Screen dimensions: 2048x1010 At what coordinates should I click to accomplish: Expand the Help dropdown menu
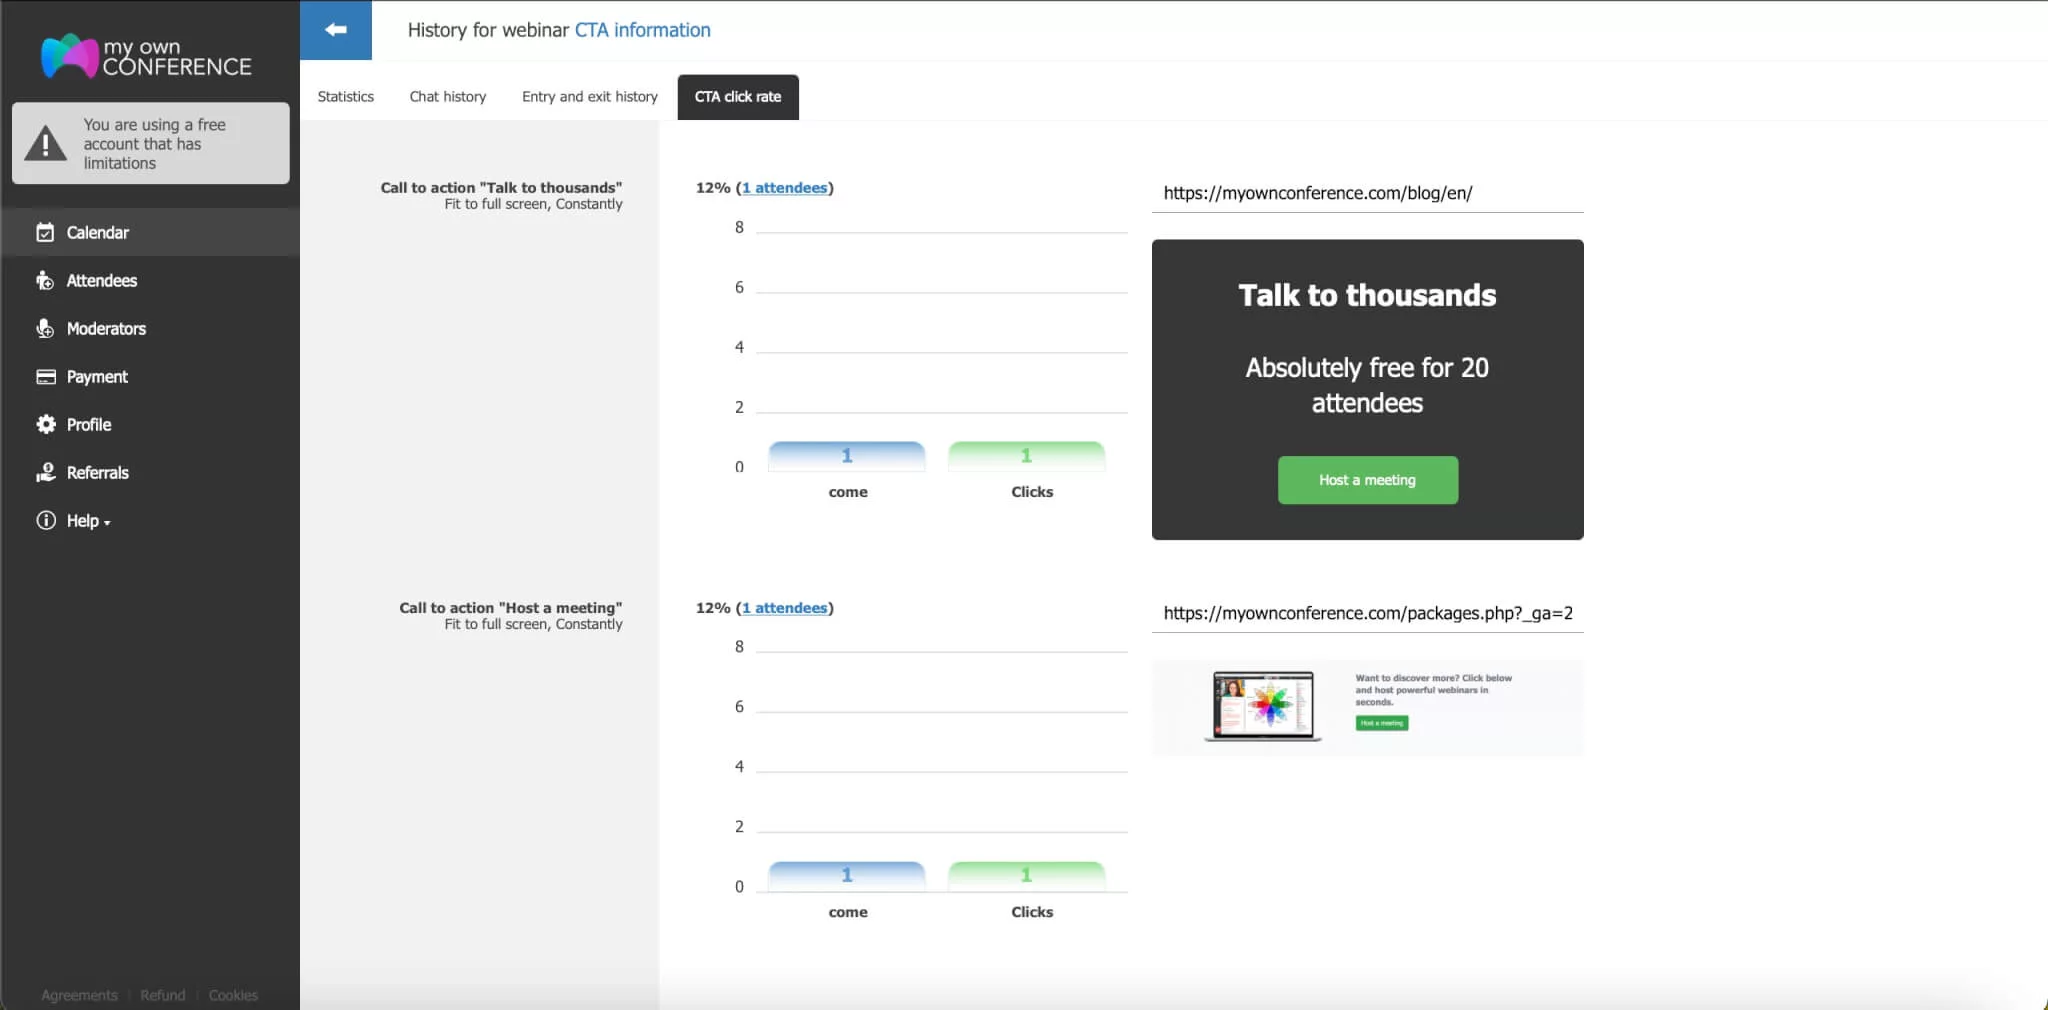(105, 521)
